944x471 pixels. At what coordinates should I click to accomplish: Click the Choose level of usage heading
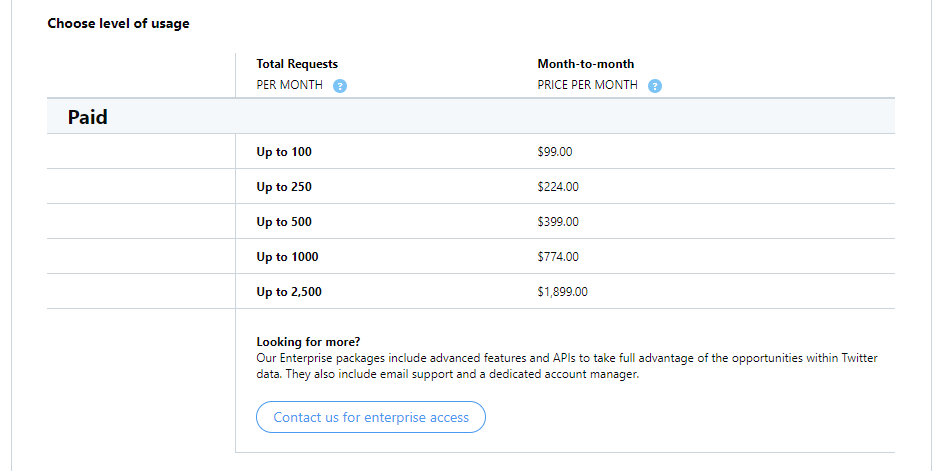click(x=118, y=23)
